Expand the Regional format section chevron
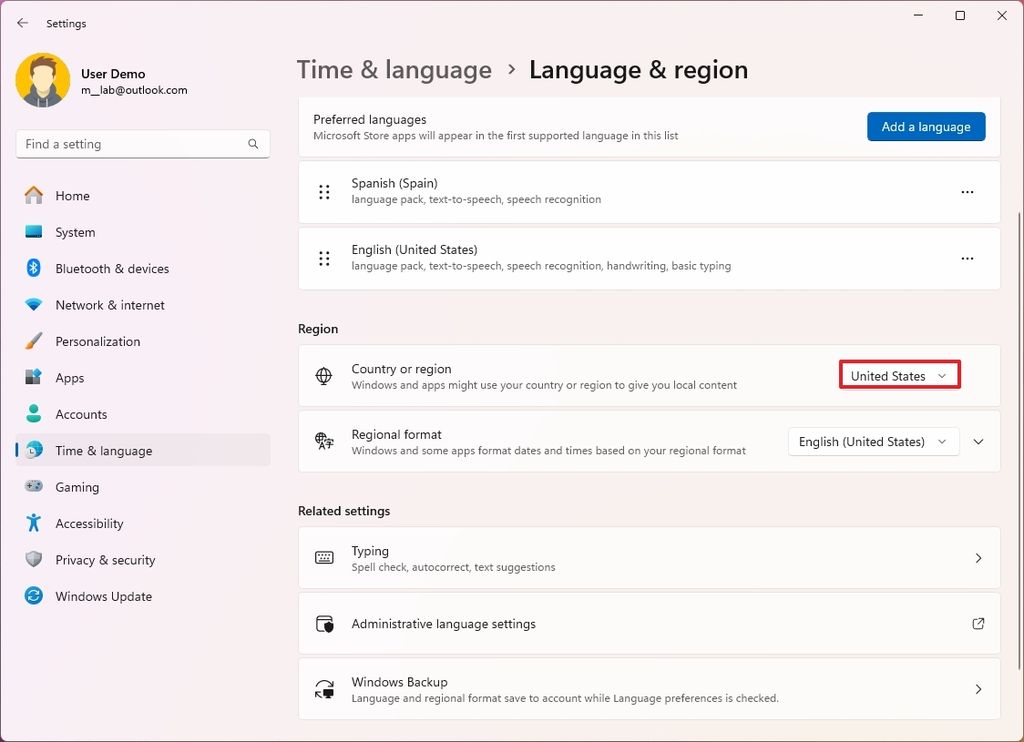1024x742 pixels. [x=978, y=441]
